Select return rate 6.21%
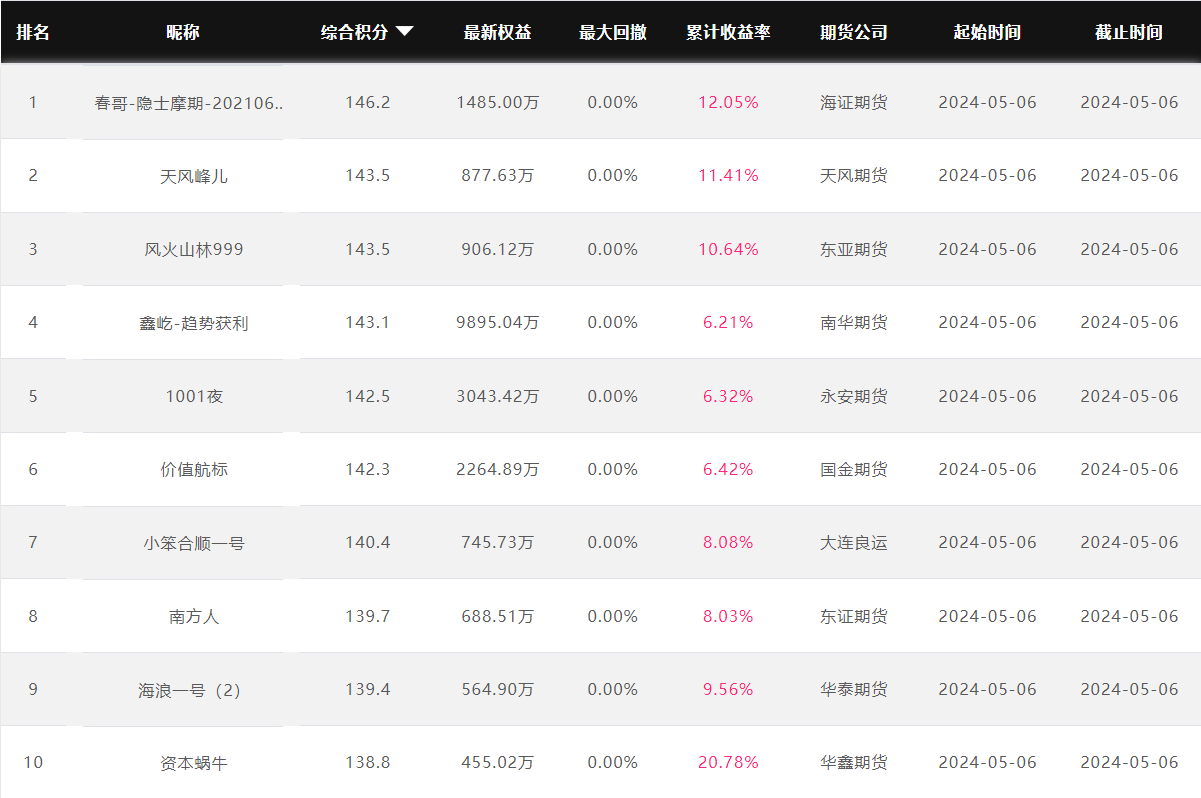This screenshot has height=798, width=1201. (x=728, y=322)
